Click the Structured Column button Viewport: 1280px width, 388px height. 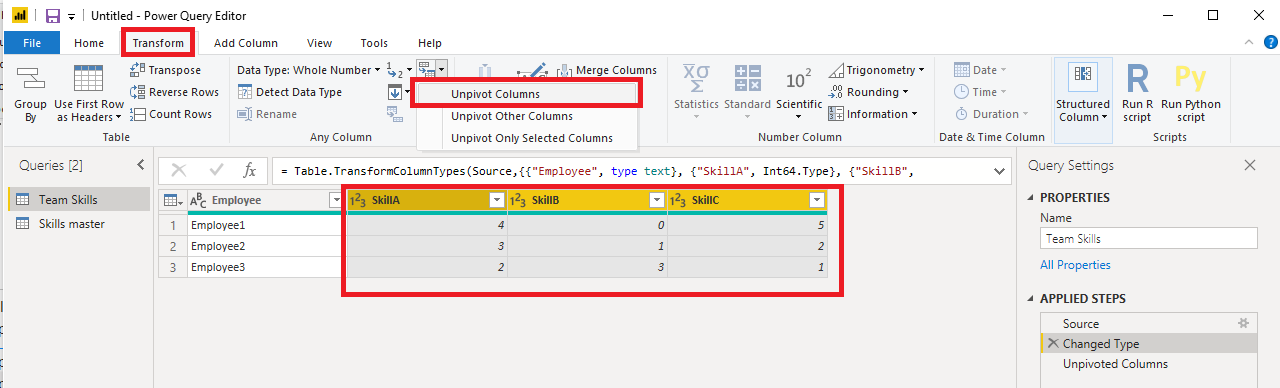1083,93
